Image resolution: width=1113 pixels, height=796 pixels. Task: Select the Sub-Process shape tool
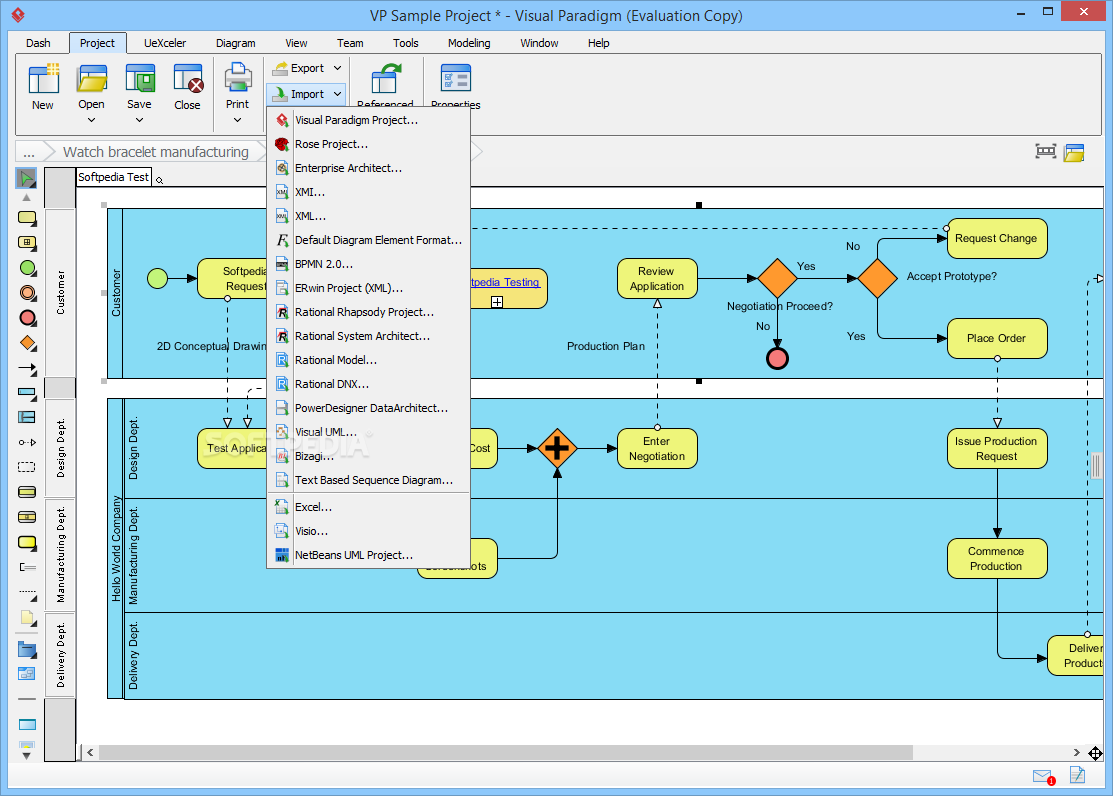(27, 243)
